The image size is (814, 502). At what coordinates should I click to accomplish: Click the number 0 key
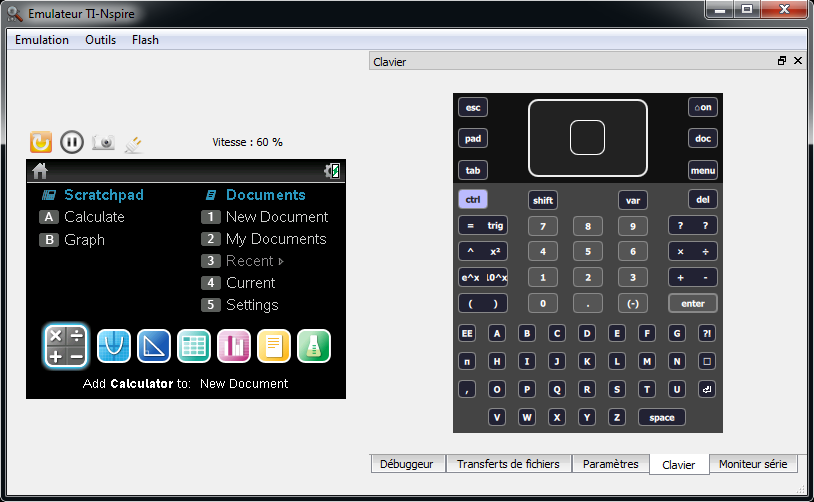543,304
